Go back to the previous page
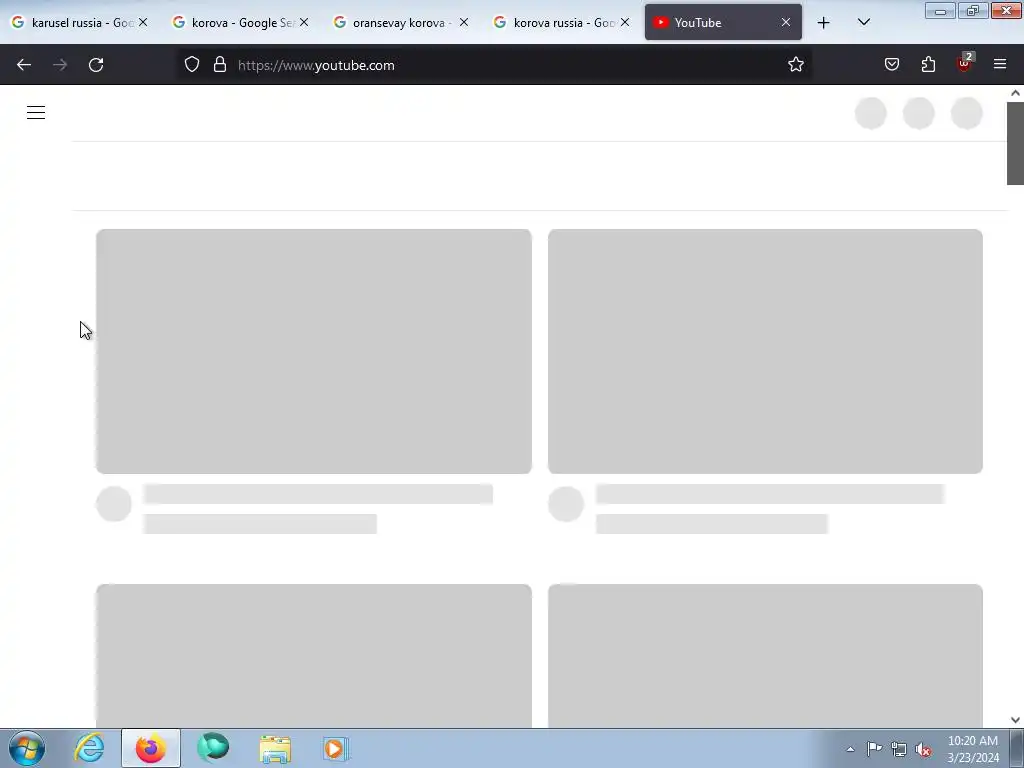Viewport: 1024px width, 768px height. (24, 65)
